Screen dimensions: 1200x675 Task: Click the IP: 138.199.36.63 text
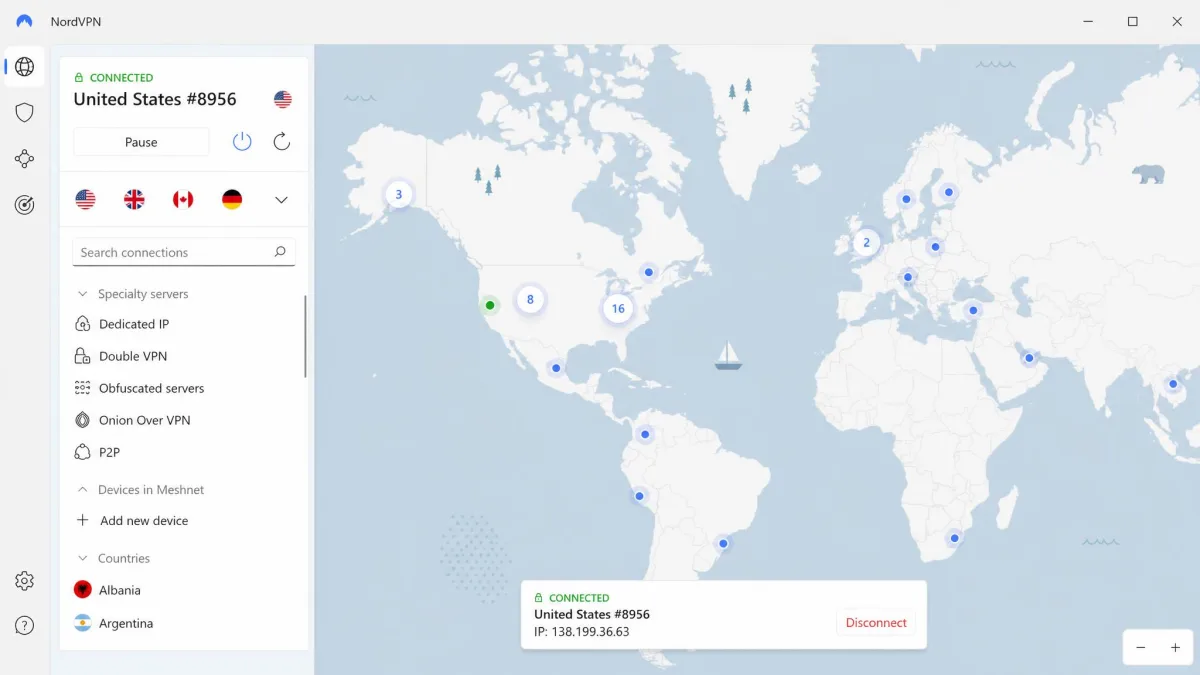point(582,631)
